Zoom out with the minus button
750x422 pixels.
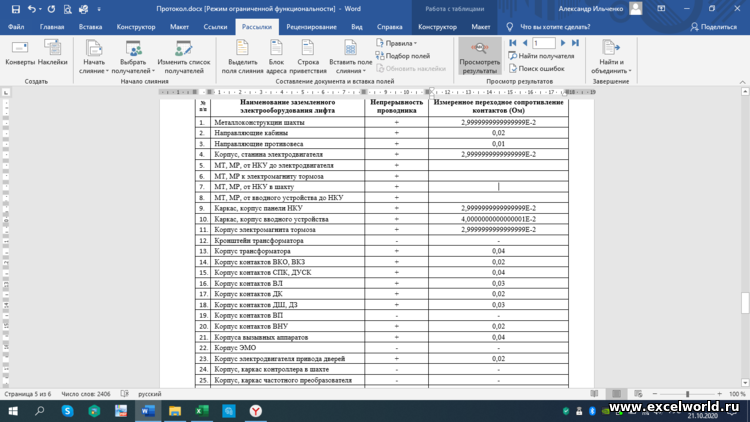tap(655, 394)
